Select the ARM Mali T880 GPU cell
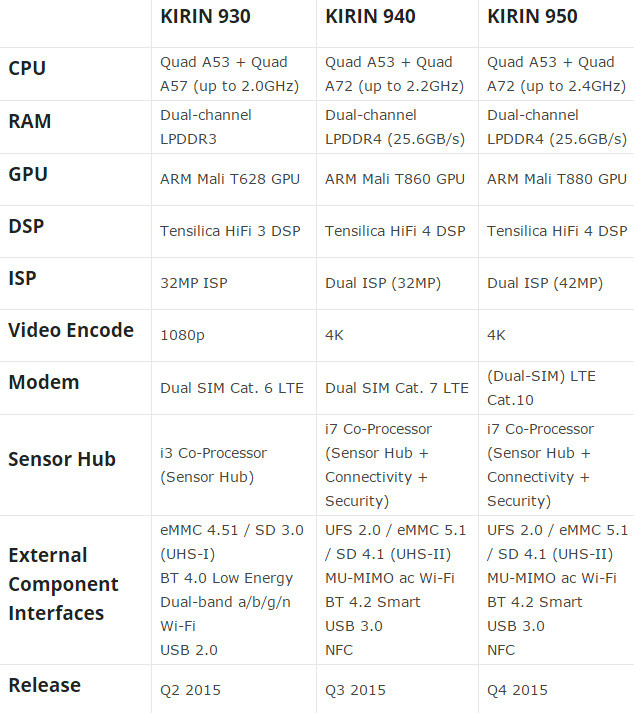The height and width of the screenshot is (713, 634). coord(557,179)
